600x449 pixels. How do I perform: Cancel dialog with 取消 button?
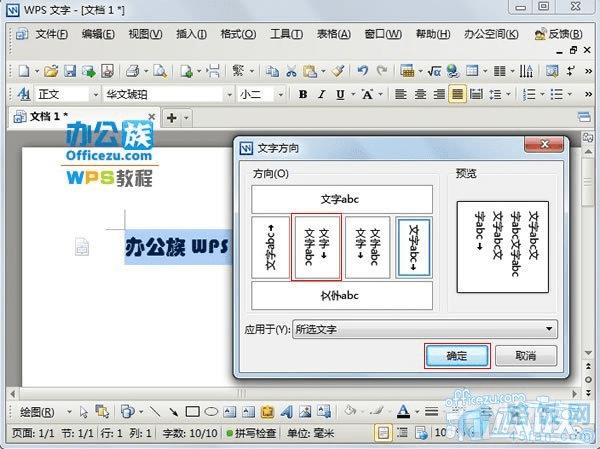pos(526,356)
